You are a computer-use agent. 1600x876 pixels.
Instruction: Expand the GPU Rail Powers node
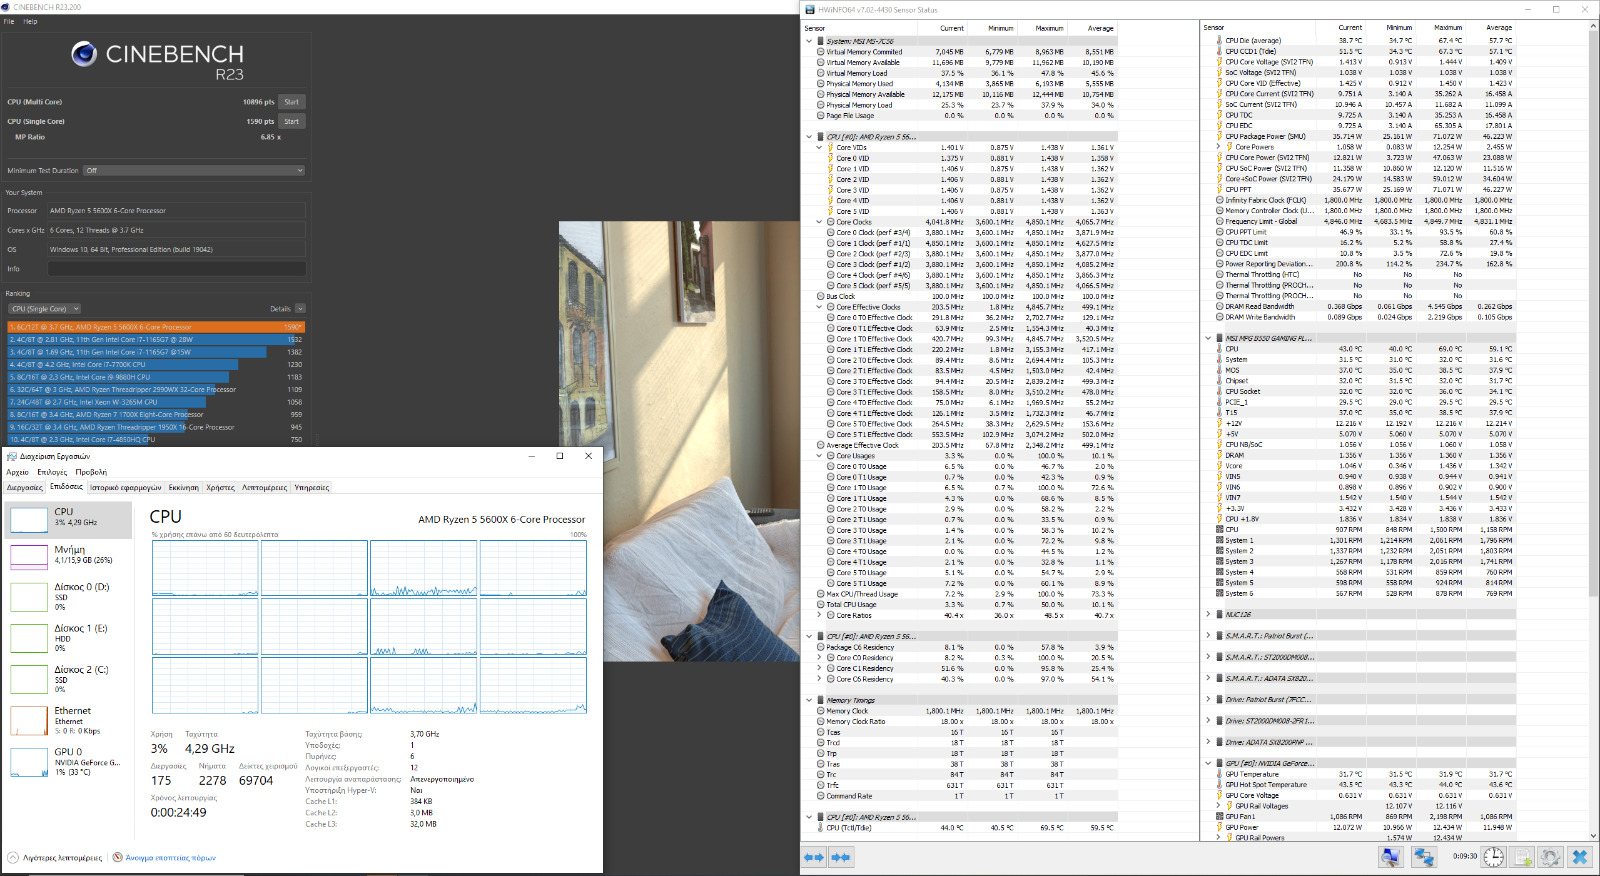1218,838
